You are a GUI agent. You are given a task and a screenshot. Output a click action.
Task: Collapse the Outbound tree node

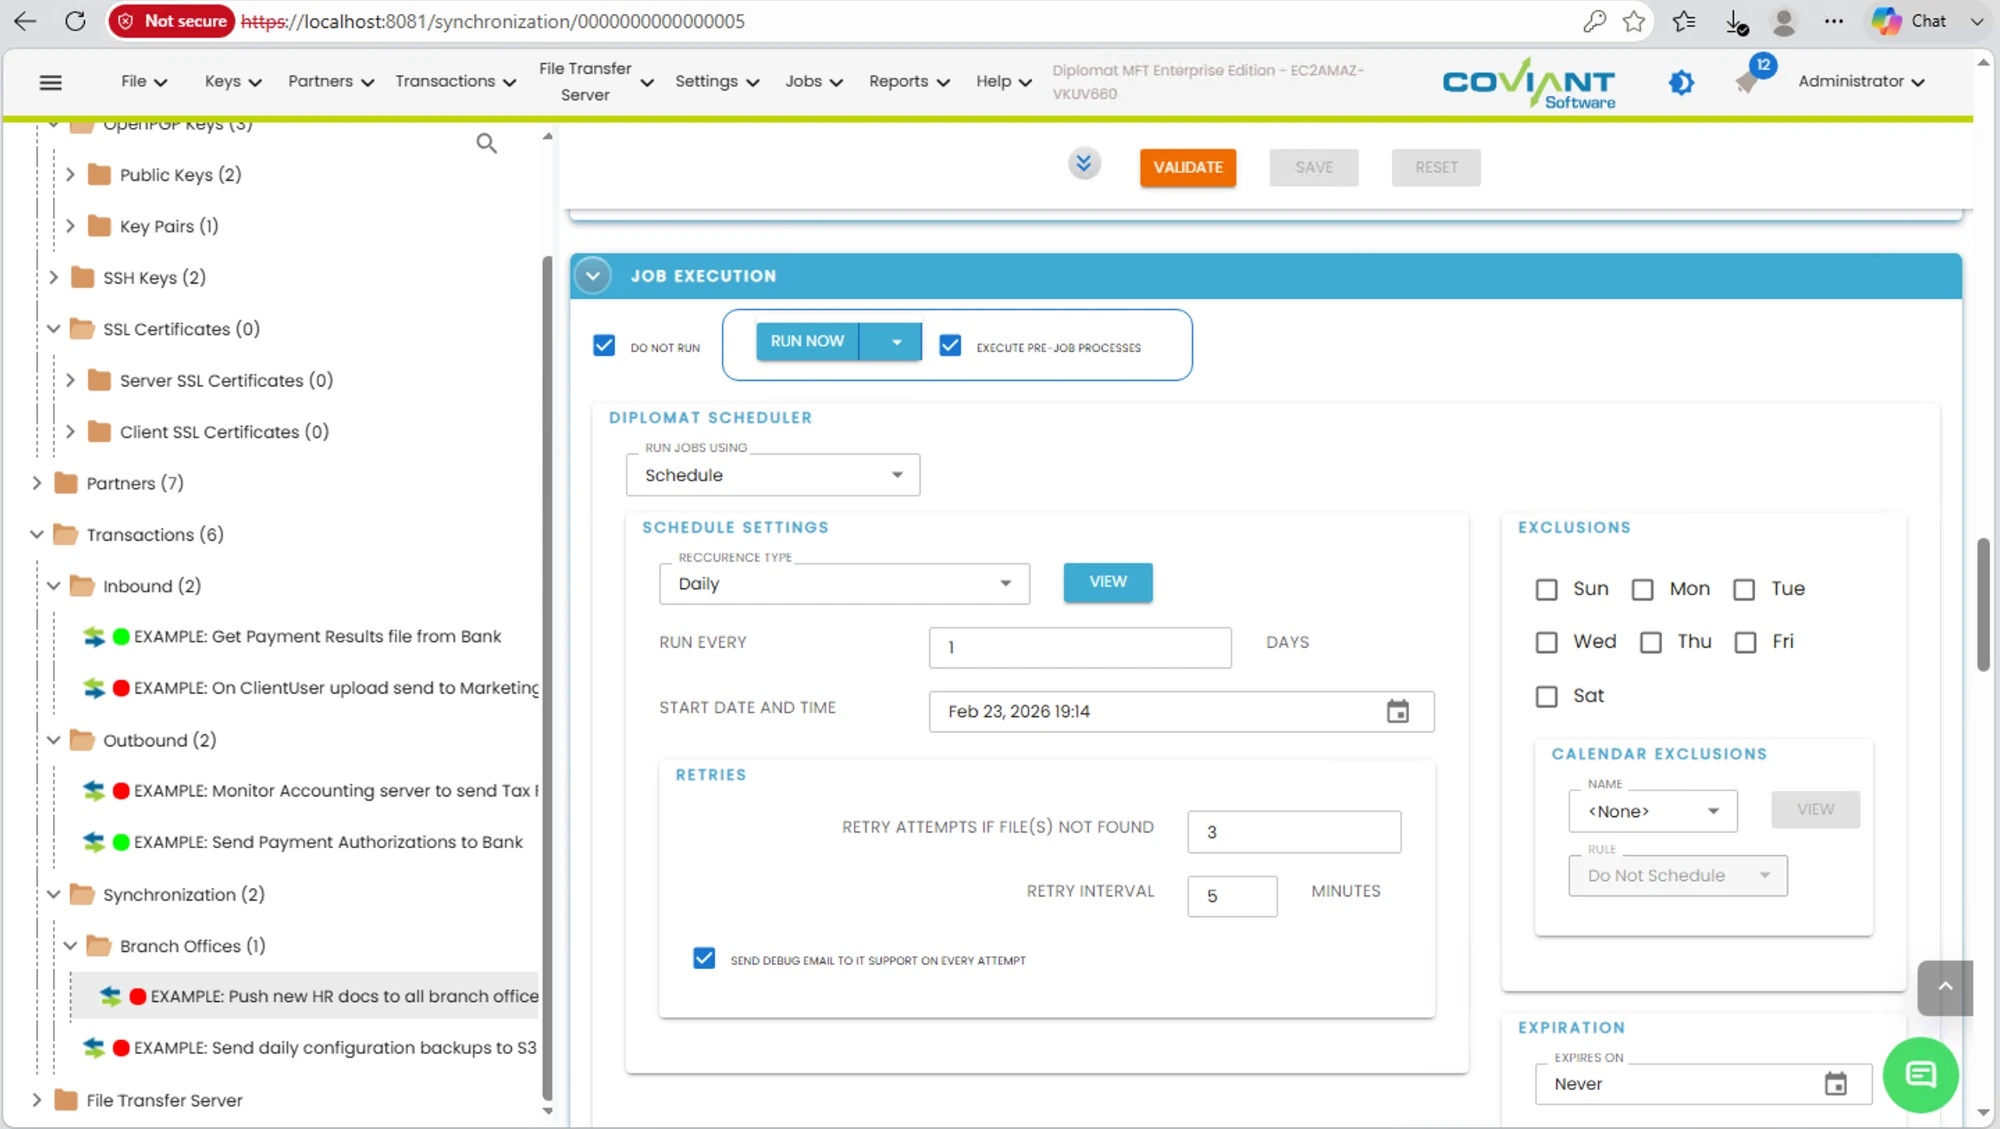click(x=54, y=740)
